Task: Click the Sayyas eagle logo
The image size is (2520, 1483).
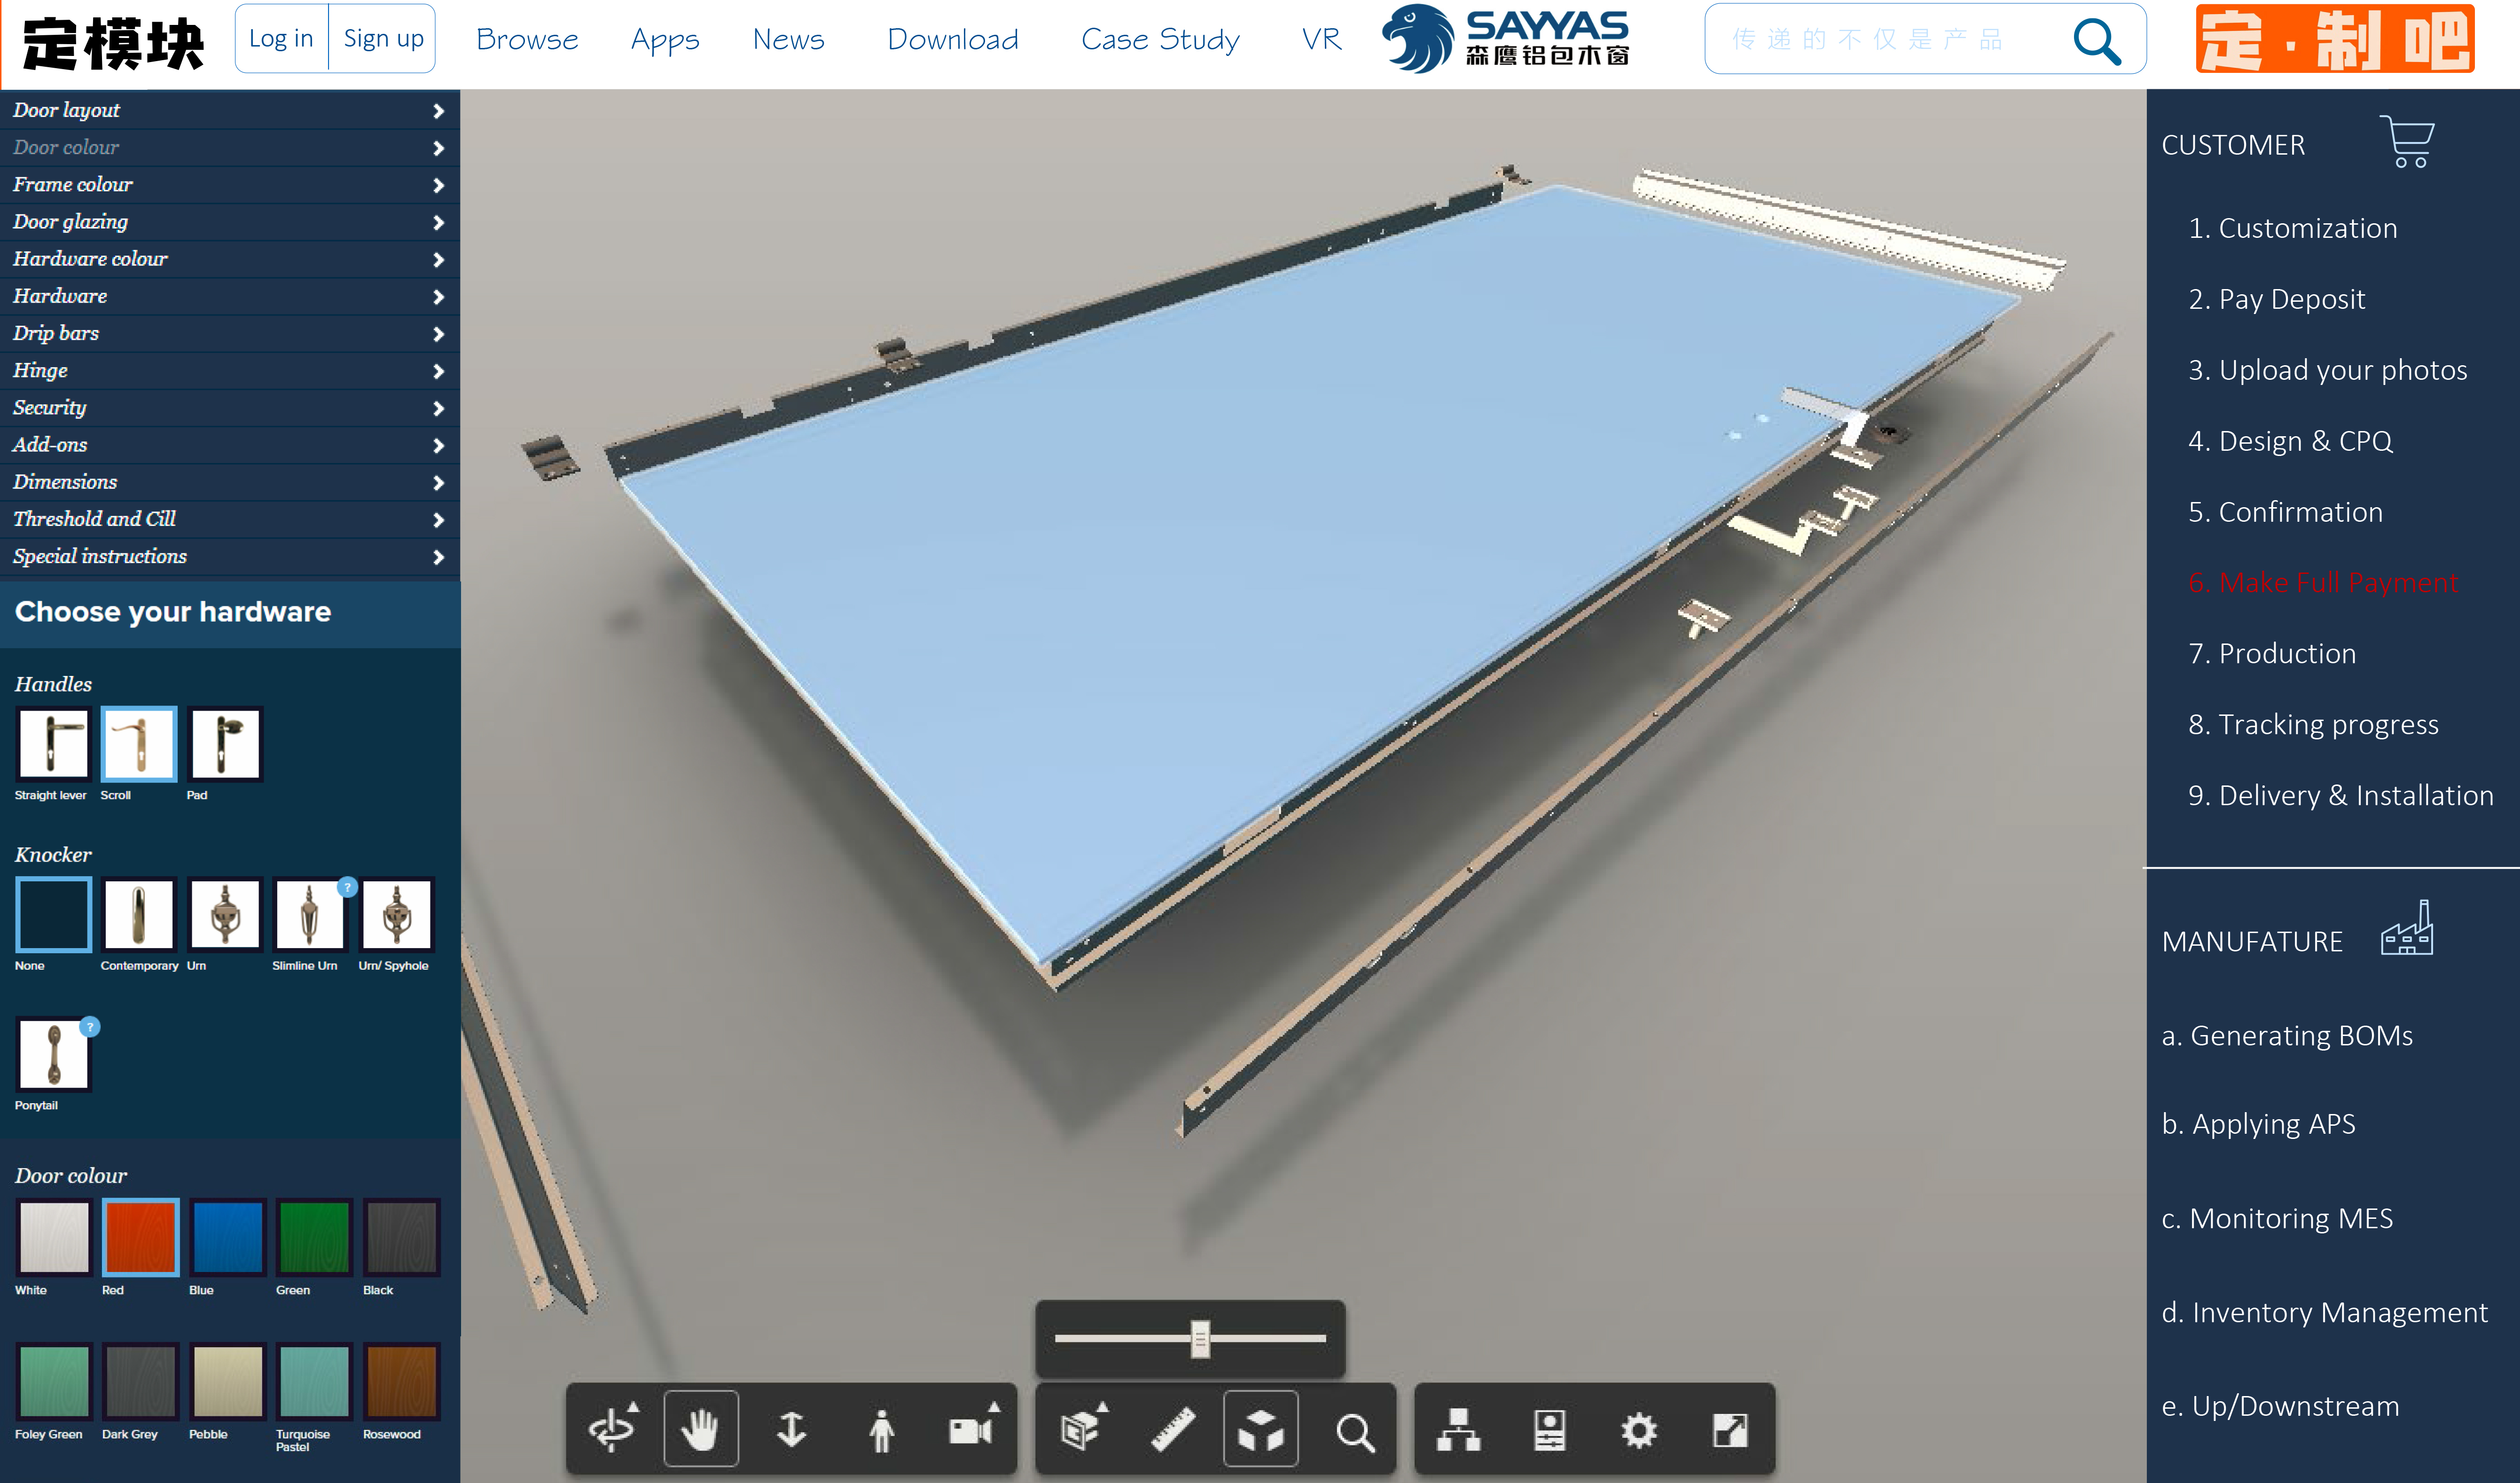Action: click(x=1505, y=38)
